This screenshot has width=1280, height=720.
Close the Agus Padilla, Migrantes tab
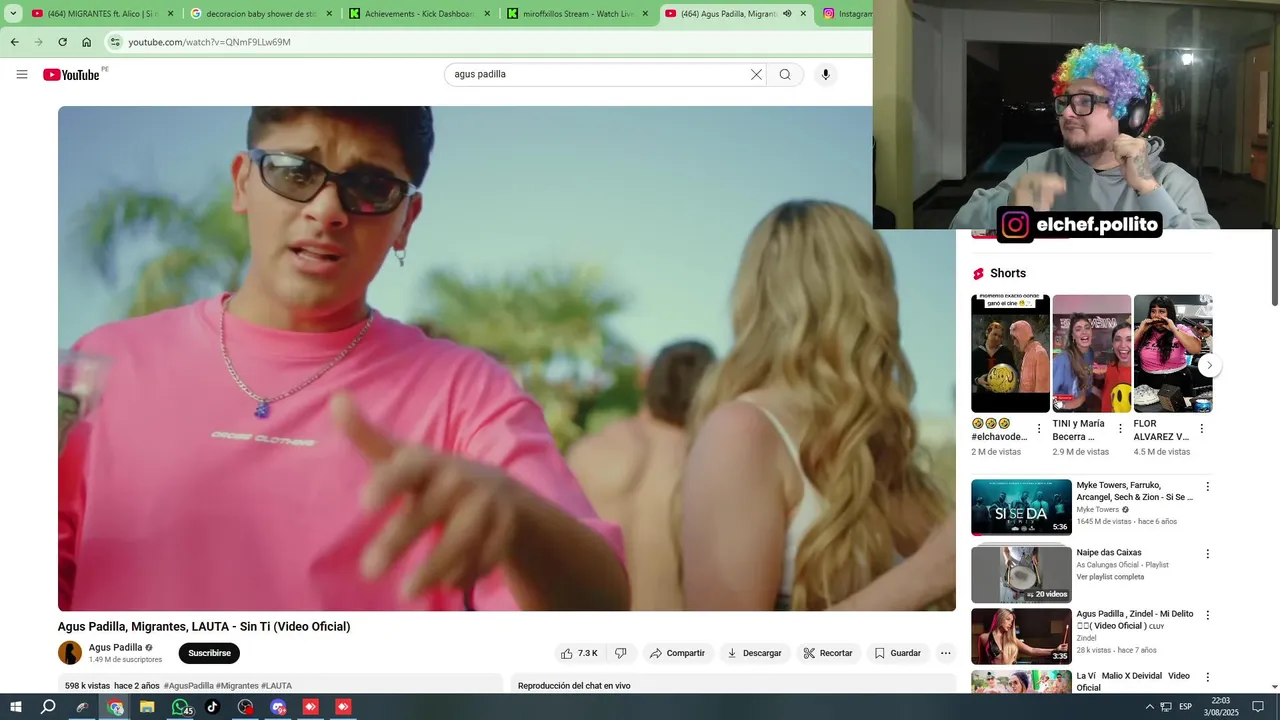click(x=803, y=14)
